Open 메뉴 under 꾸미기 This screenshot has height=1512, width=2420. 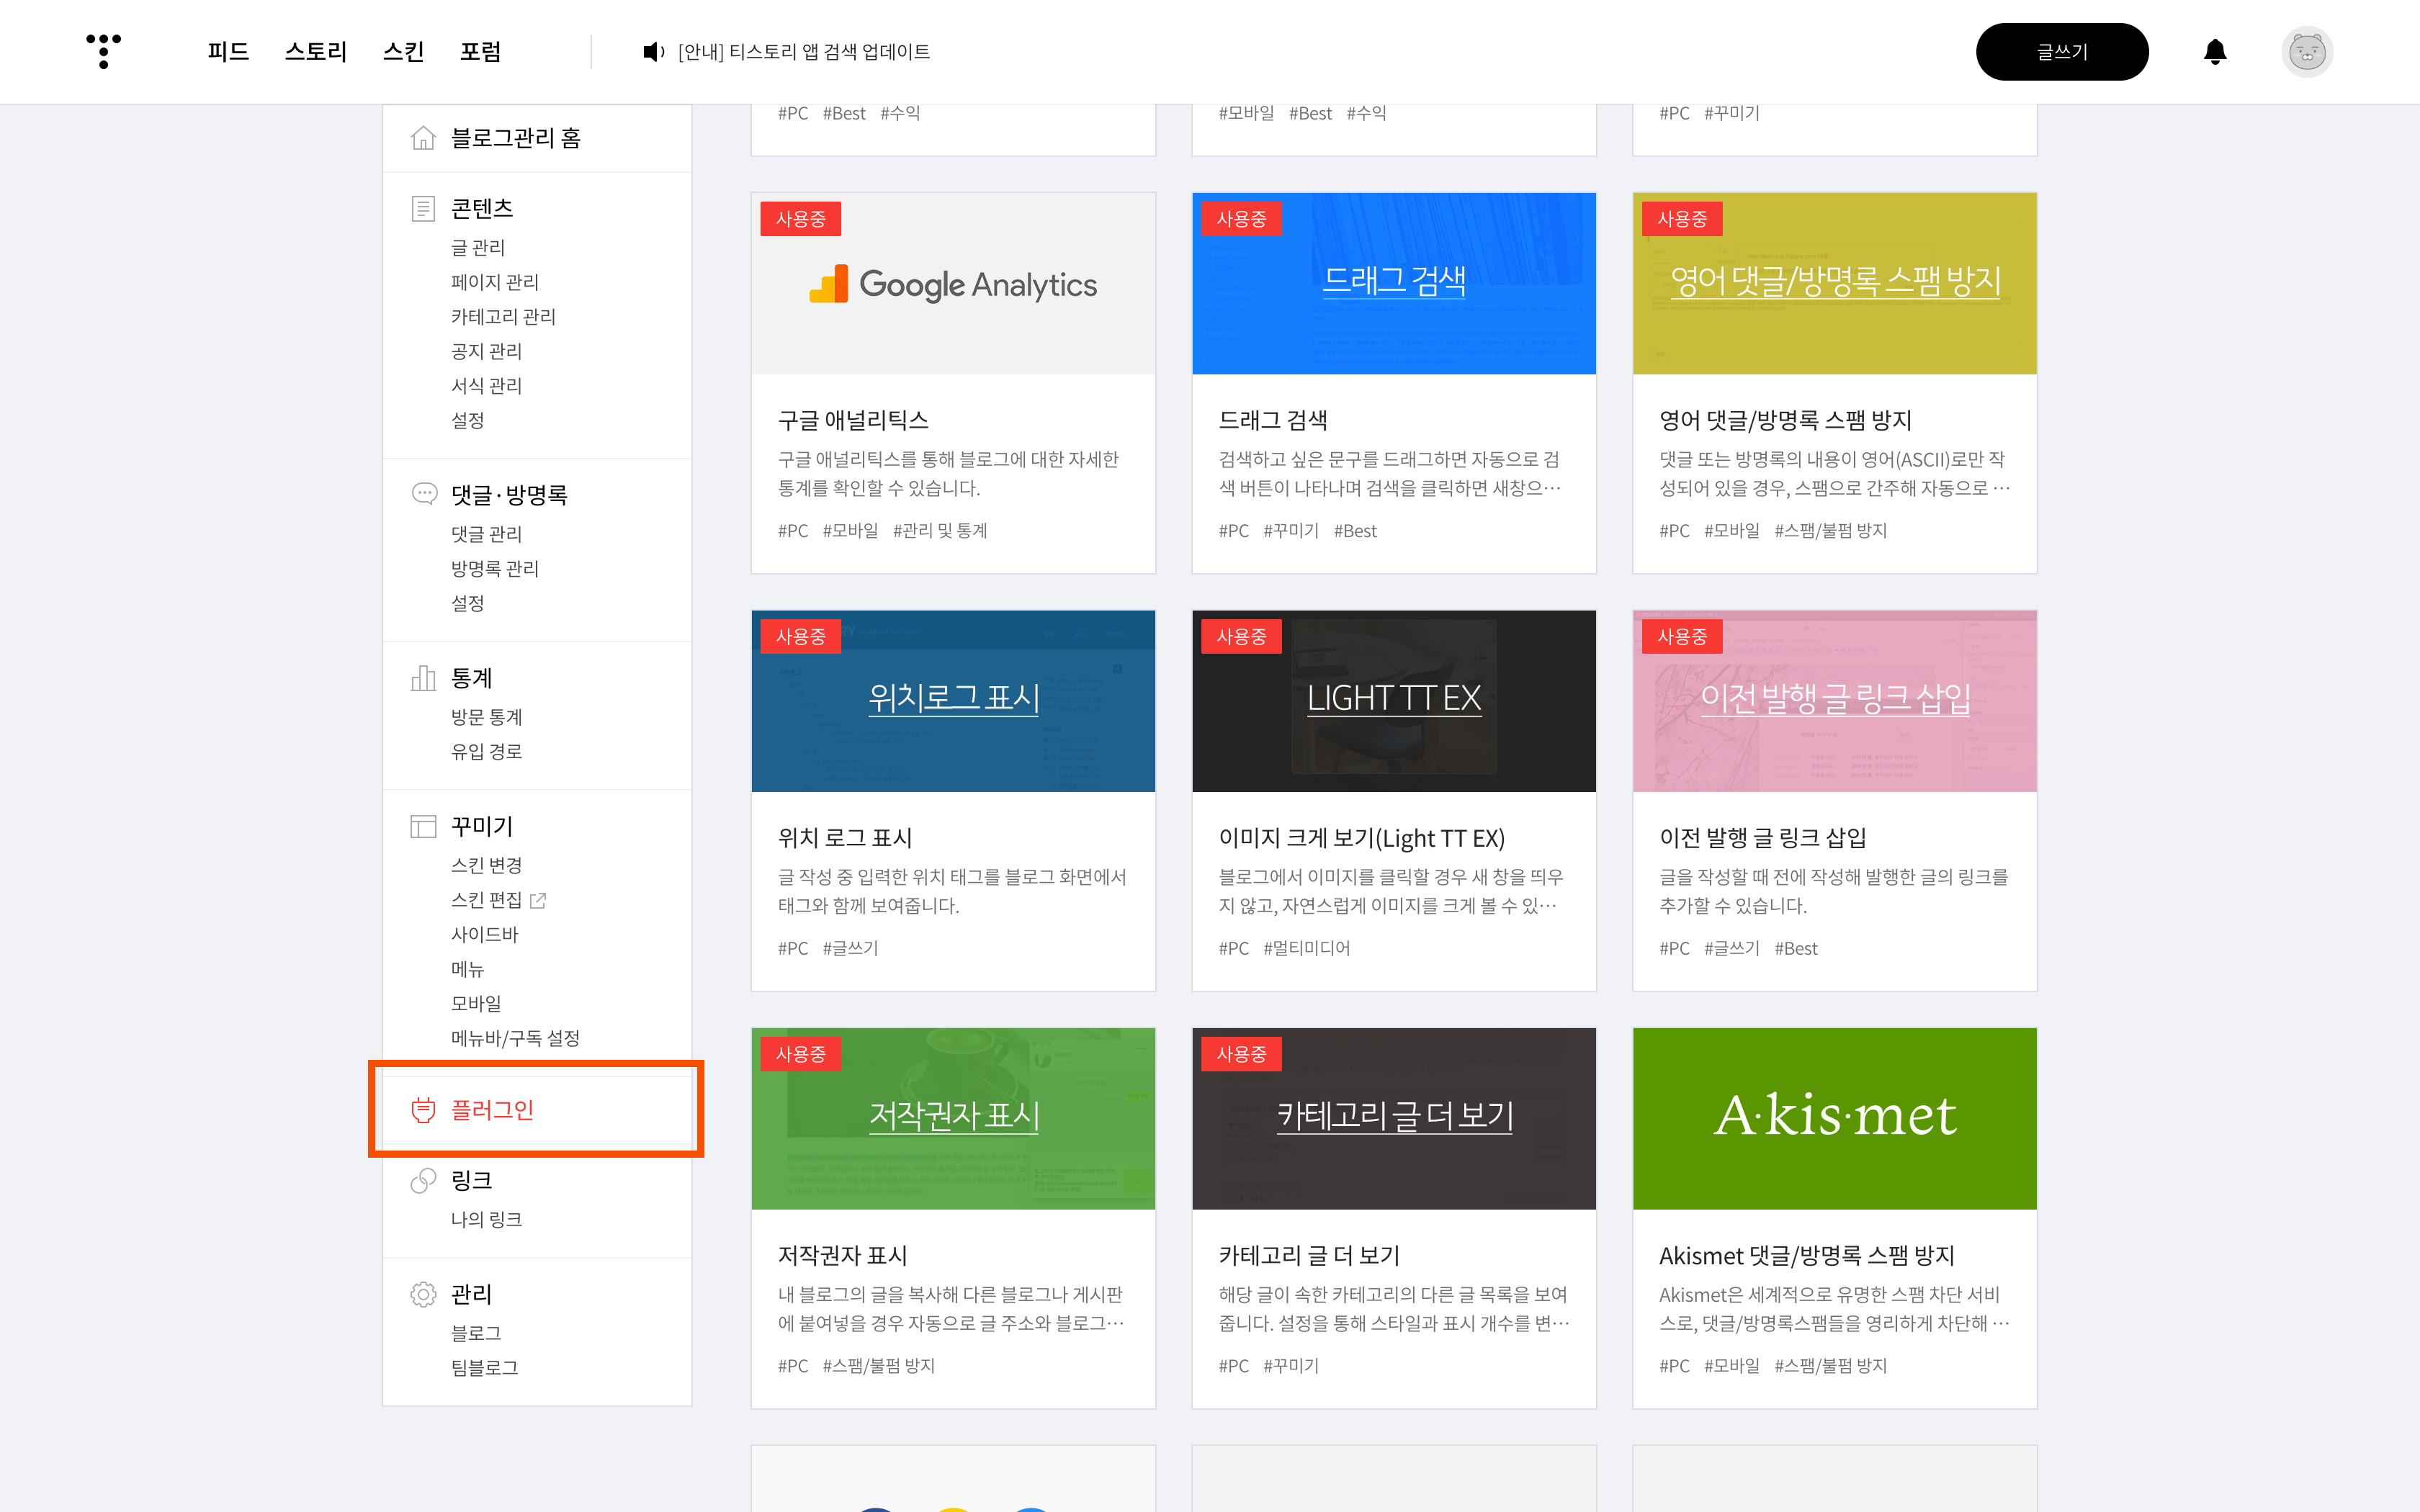pyautogui.click(x=468, y=969)
